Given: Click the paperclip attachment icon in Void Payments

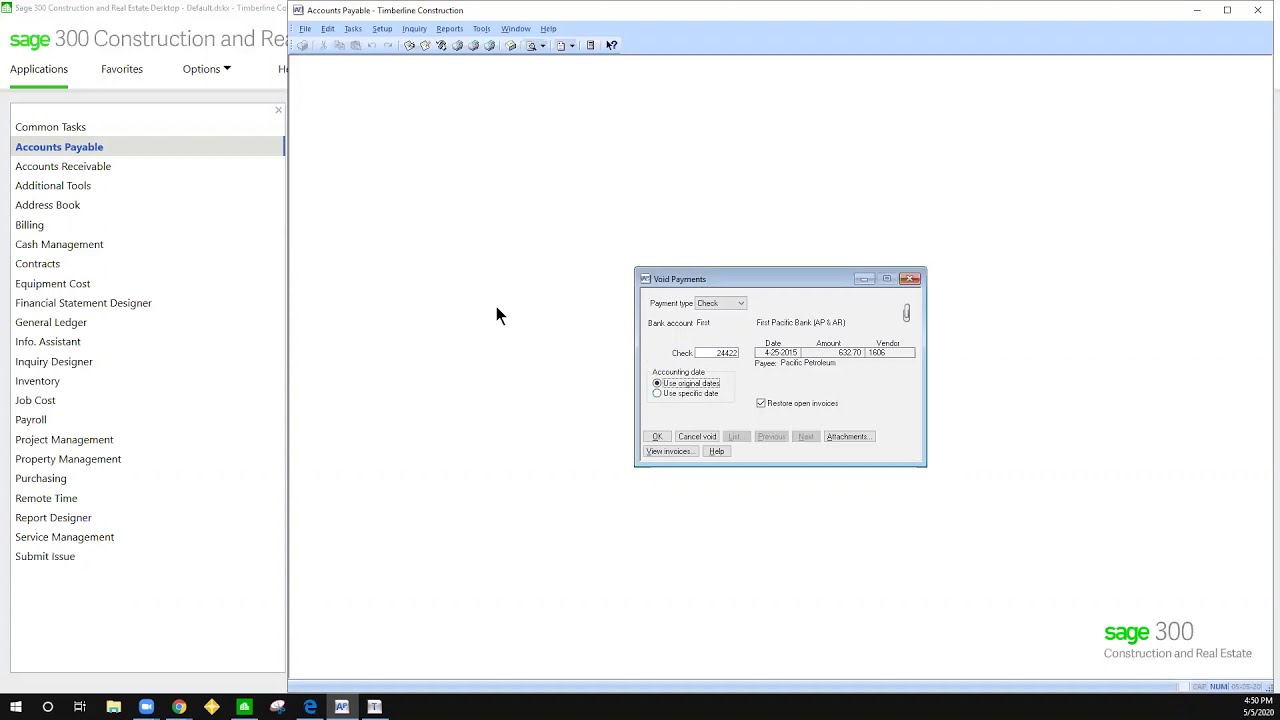Looking at the screenshot, I should tap(906, 314).
